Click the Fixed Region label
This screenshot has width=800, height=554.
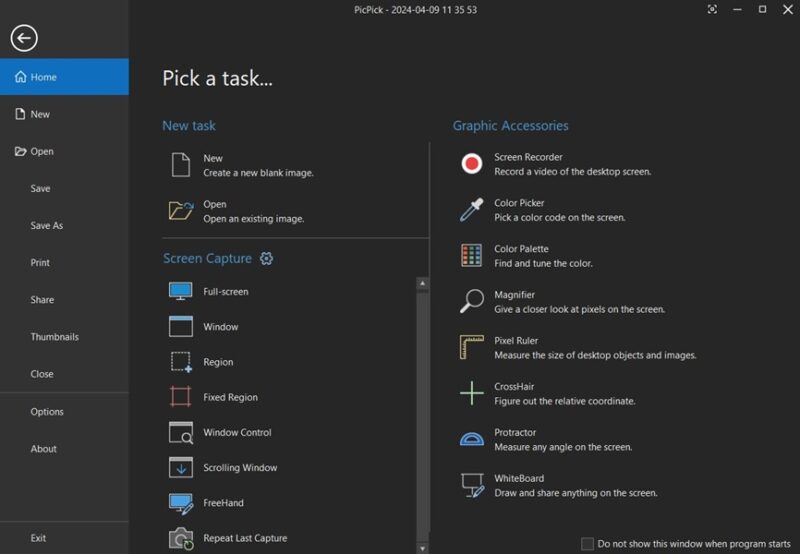click(x=230, y=397)
